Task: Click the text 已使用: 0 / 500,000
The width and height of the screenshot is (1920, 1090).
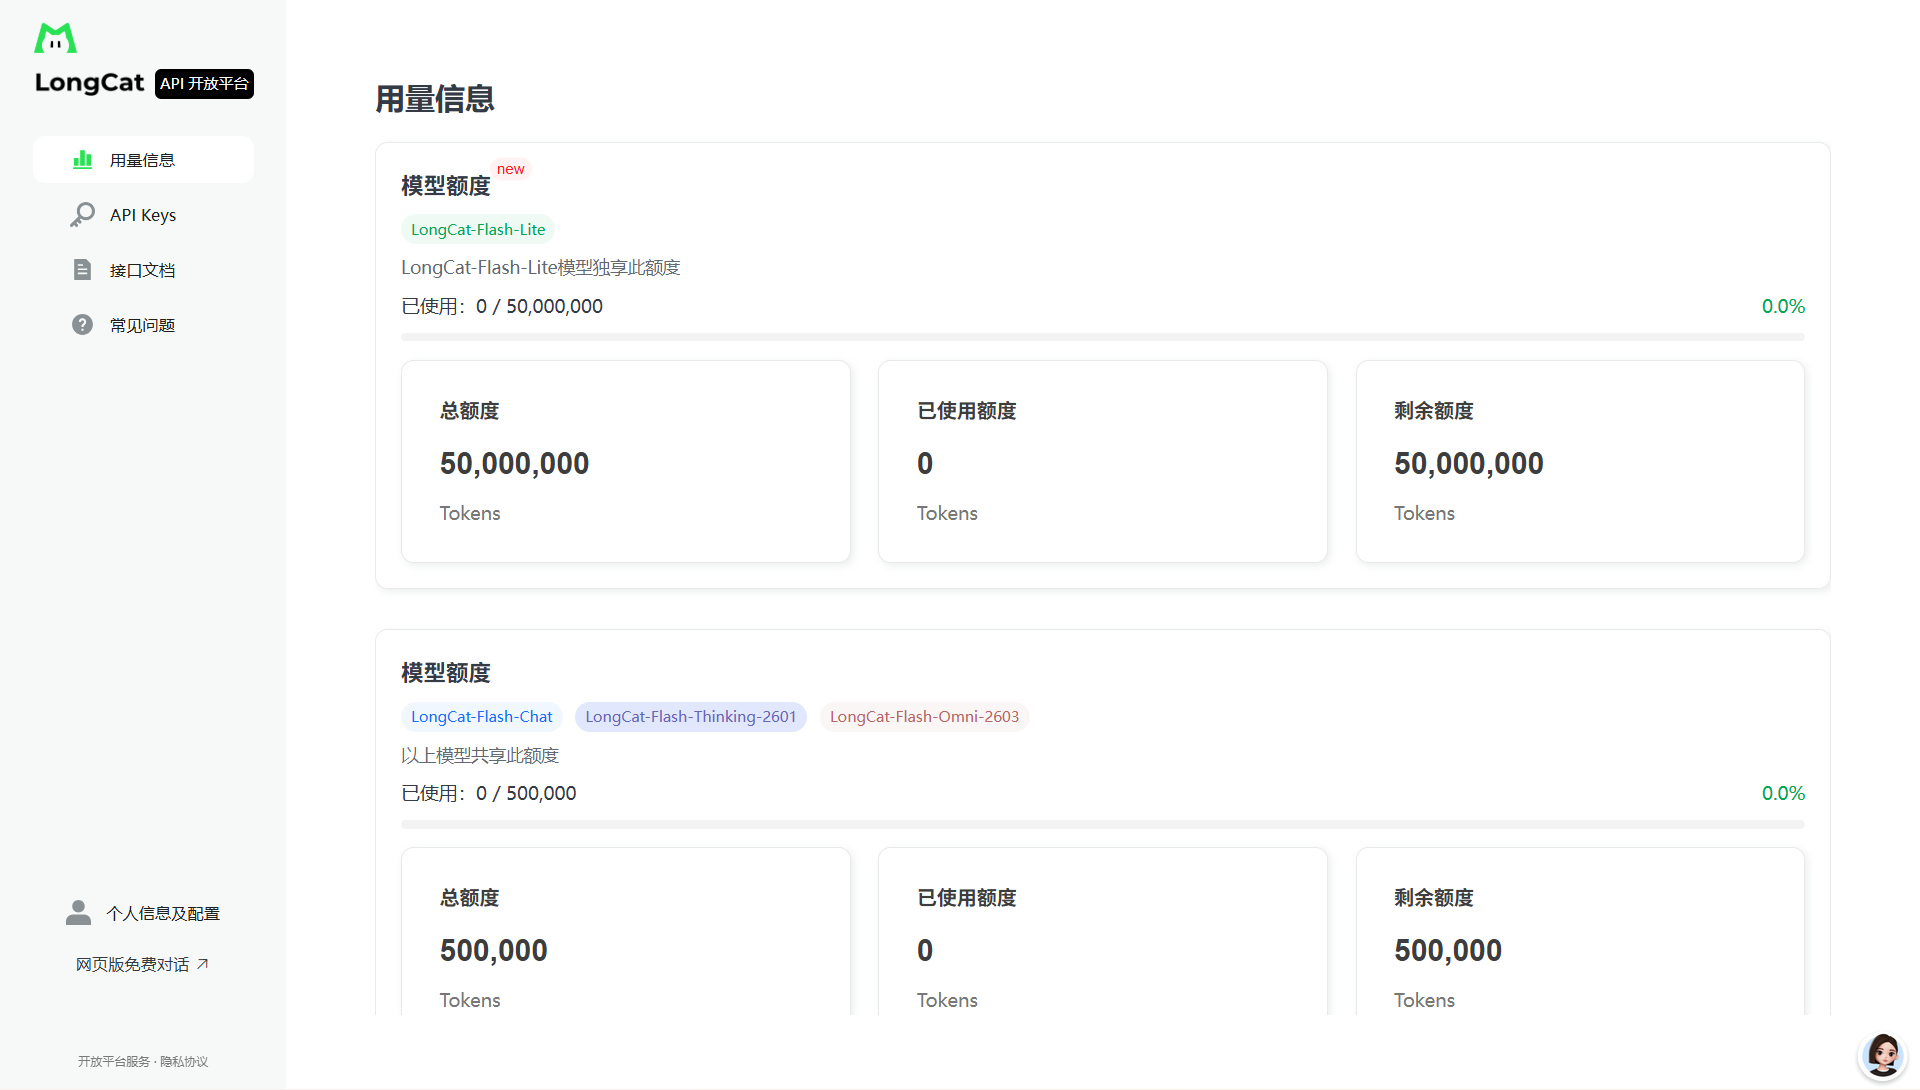Action: (489, 793)
